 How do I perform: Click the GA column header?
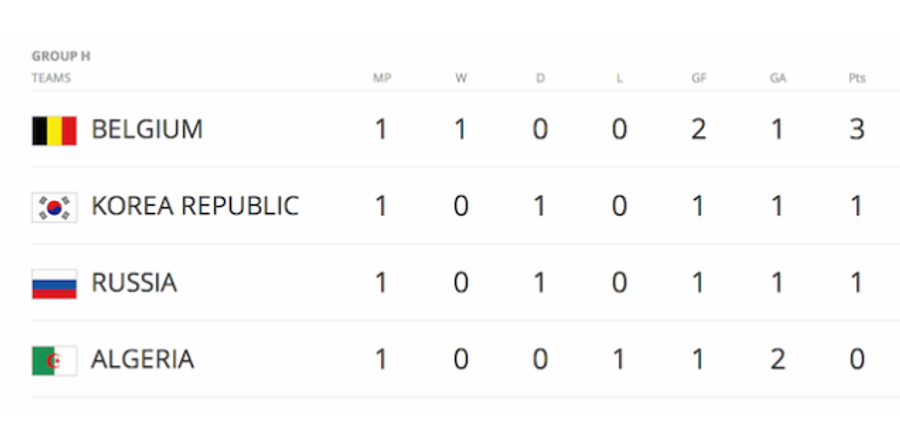tap(778, 78)
